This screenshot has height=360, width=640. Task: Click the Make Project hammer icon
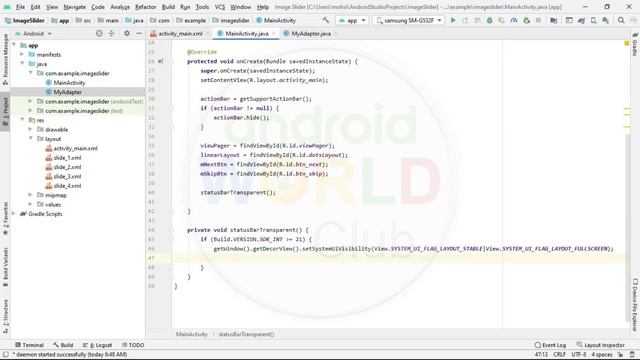coord(326,20)
